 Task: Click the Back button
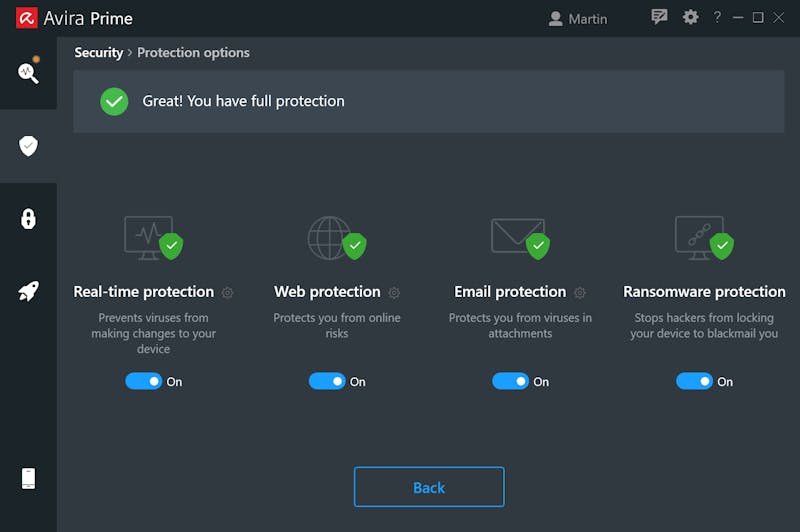click(429, 487)
